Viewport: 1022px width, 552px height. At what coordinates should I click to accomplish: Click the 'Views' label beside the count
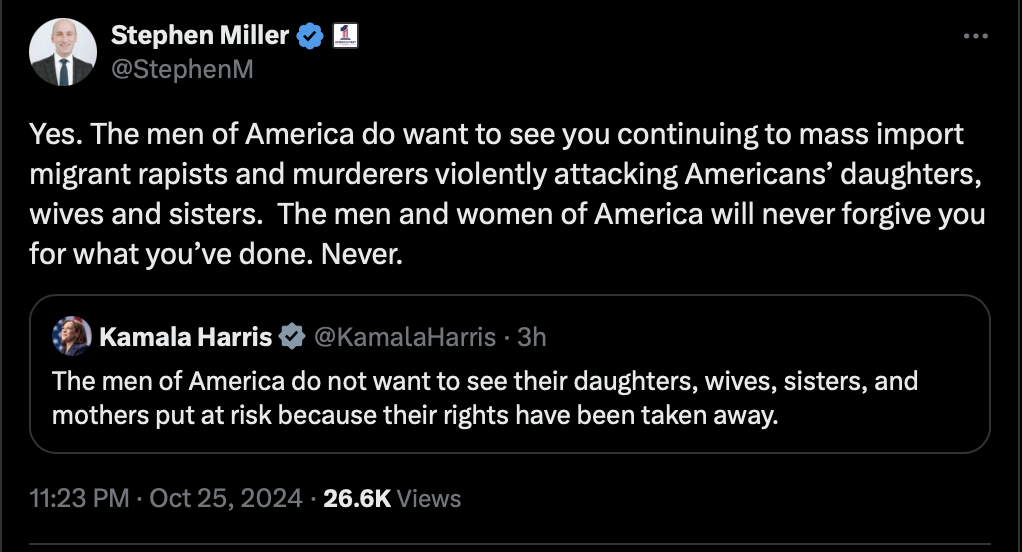tap(429, 498)
